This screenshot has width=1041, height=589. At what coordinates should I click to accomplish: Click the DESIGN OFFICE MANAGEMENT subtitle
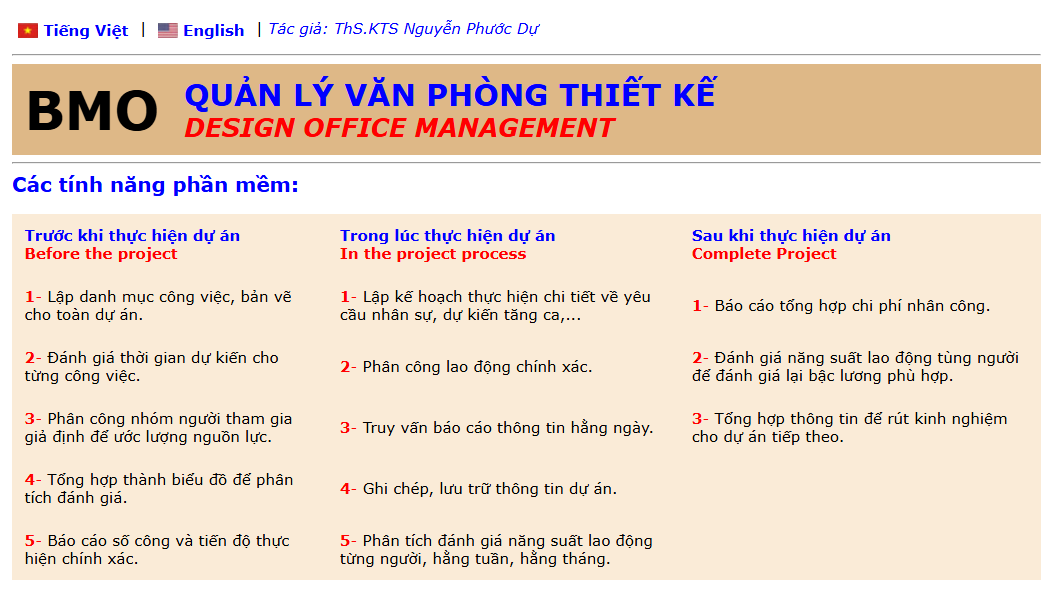399,128
